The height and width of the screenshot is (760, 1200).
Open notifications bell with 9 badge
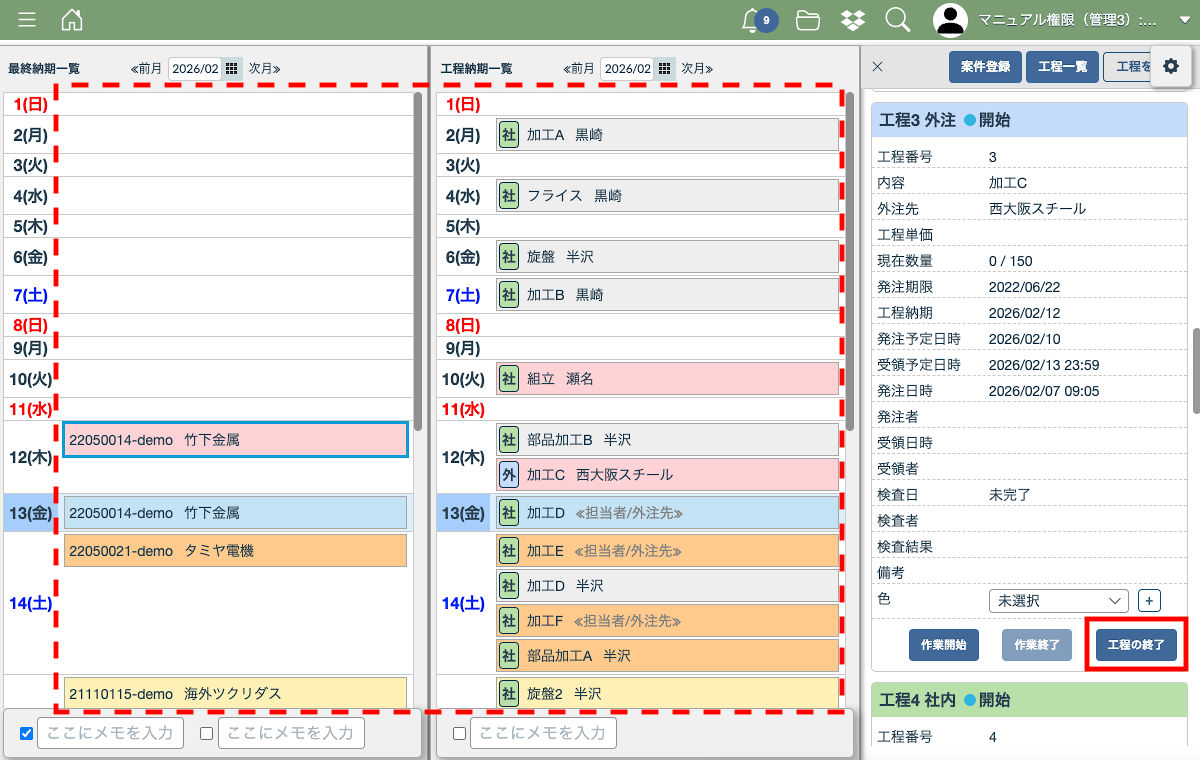[x=752, y=20]
